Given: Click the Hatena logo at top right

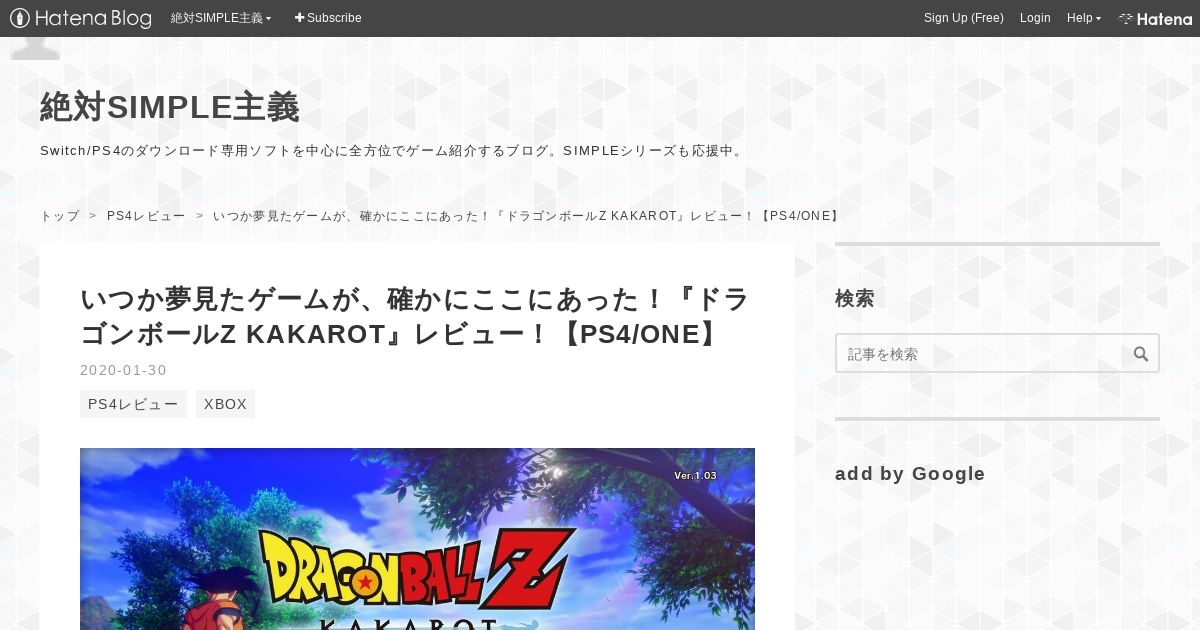Looking at the screenshot, I should 1155,18.
